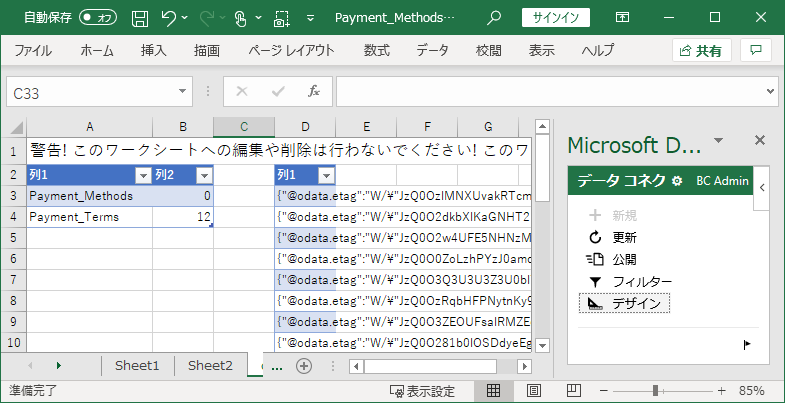
Task: Click the formula bar Cancel X icon
Action: [x=242, y=92]
